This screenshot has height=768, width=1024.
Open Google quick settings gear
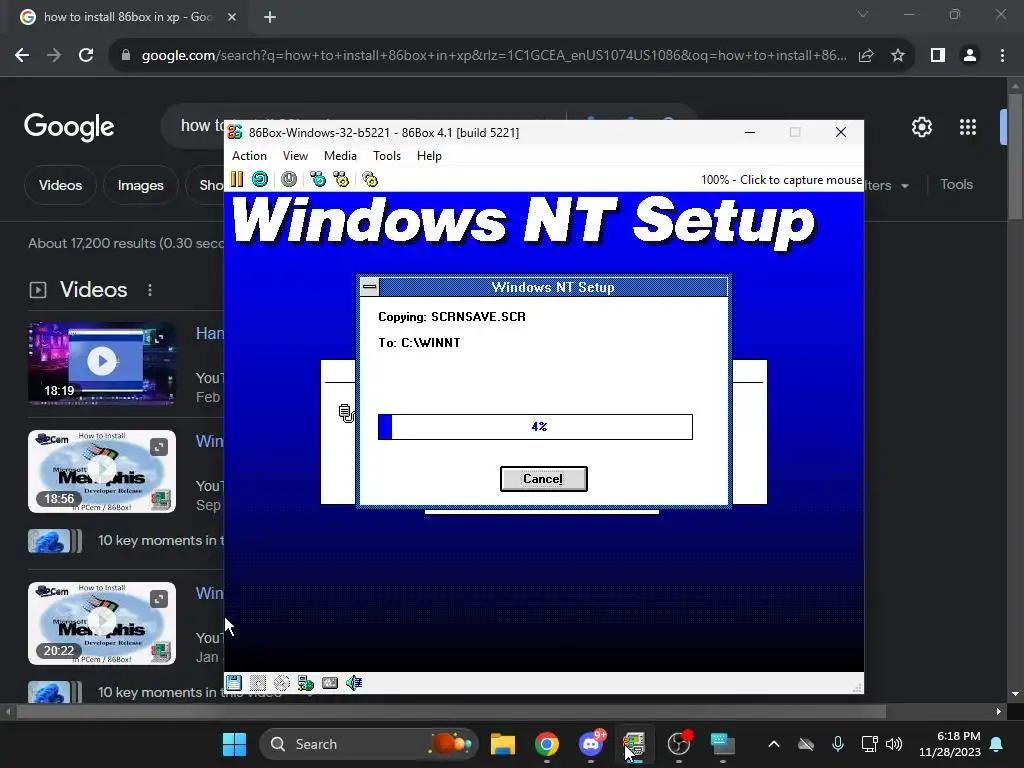point(921,127)
